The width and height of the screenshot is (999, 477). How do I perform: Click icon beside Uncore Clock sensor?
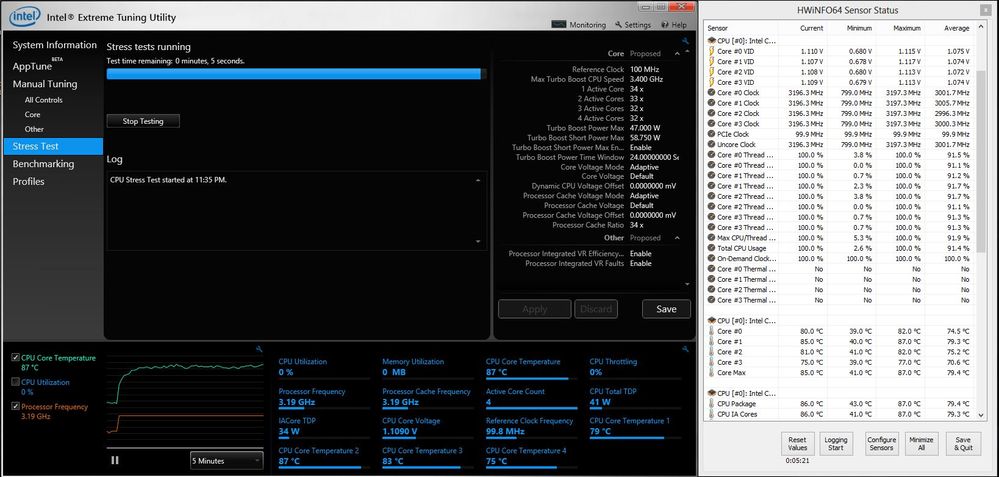pos(712,145)
